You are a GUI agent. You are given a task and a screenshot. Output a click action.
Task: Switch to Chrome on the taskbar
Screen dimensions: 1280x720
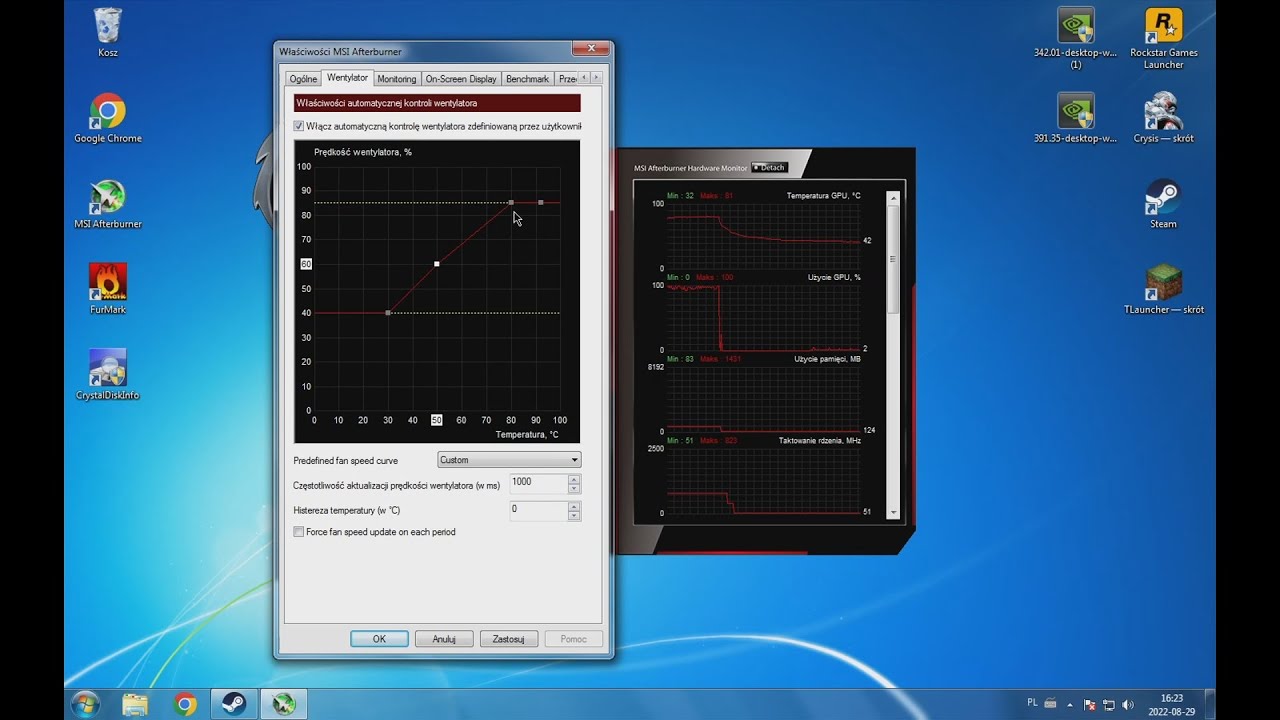pyautogui.click(x=185, y=704)
